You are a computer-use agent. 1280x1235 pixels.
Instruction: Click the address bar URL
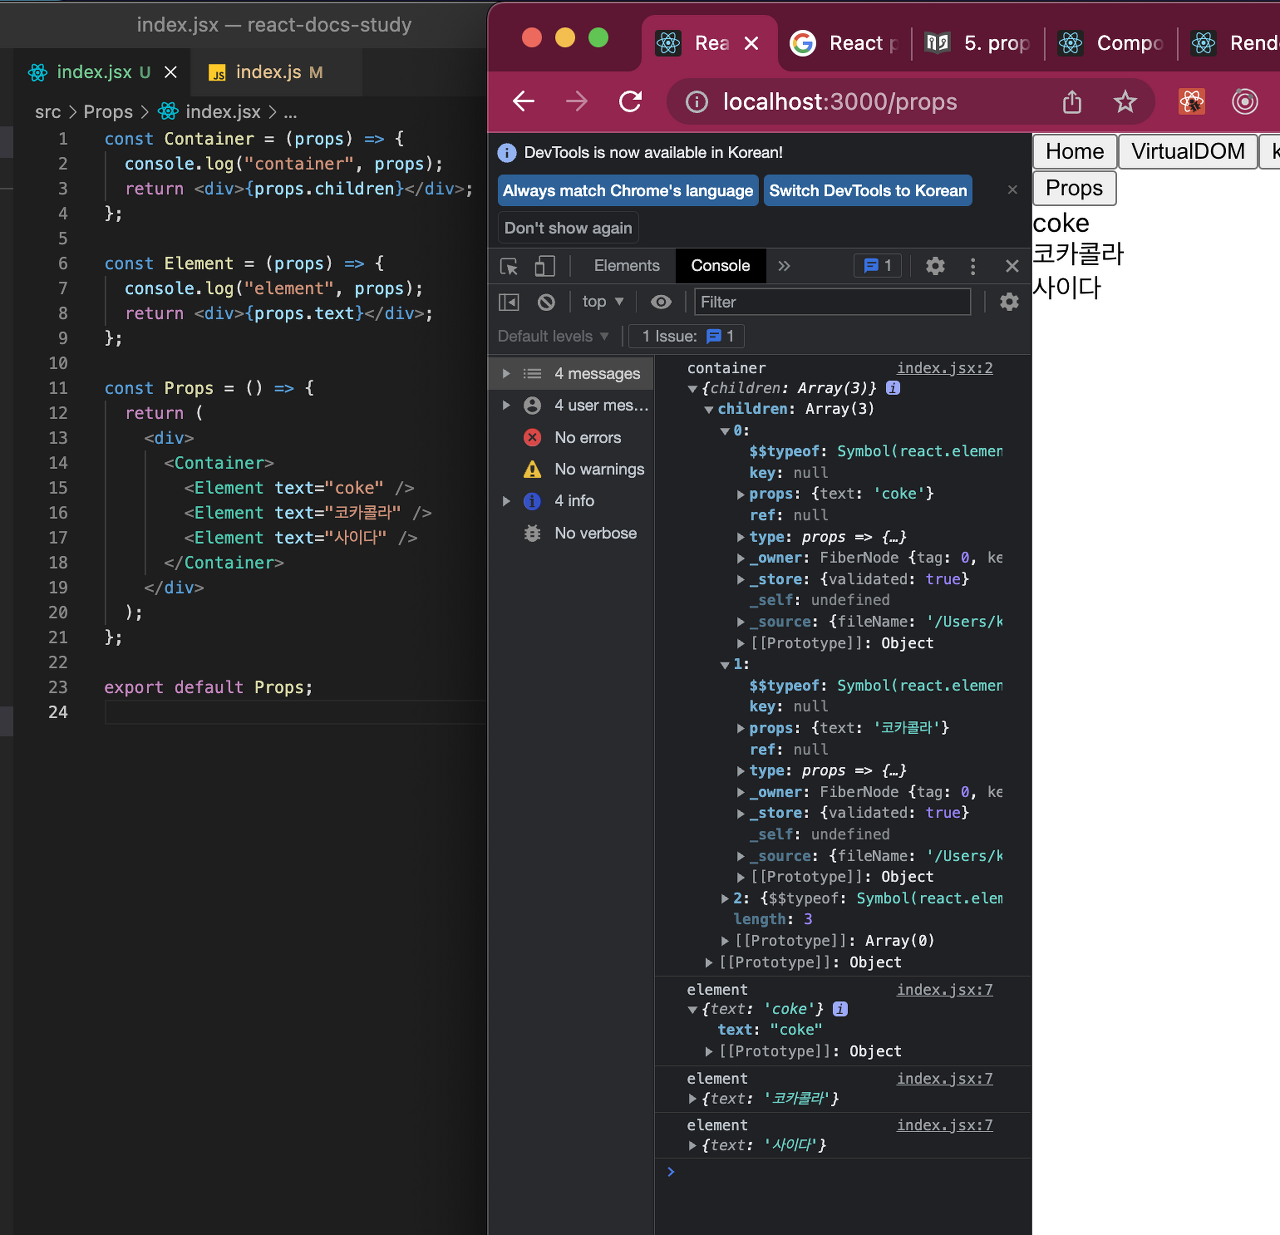[840, 102]
